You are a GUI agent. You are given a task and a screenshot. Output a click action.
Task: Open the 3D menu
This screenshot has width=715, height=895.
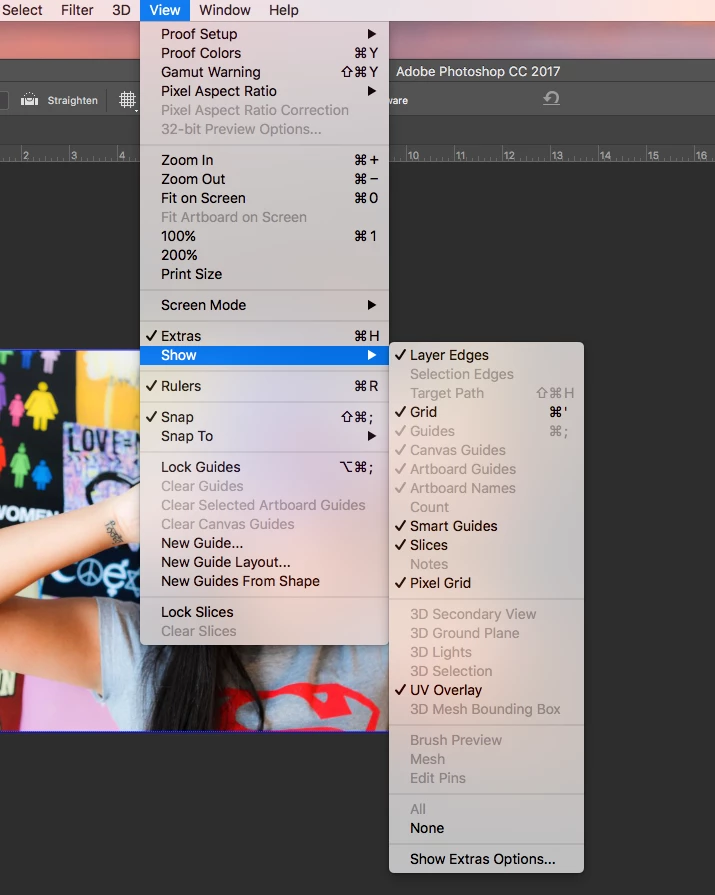pyautogui.click(x=121, y=10)
